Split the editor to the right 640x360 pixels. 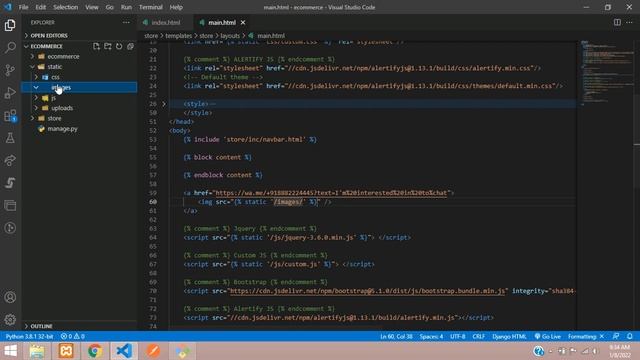pos(617,22)
